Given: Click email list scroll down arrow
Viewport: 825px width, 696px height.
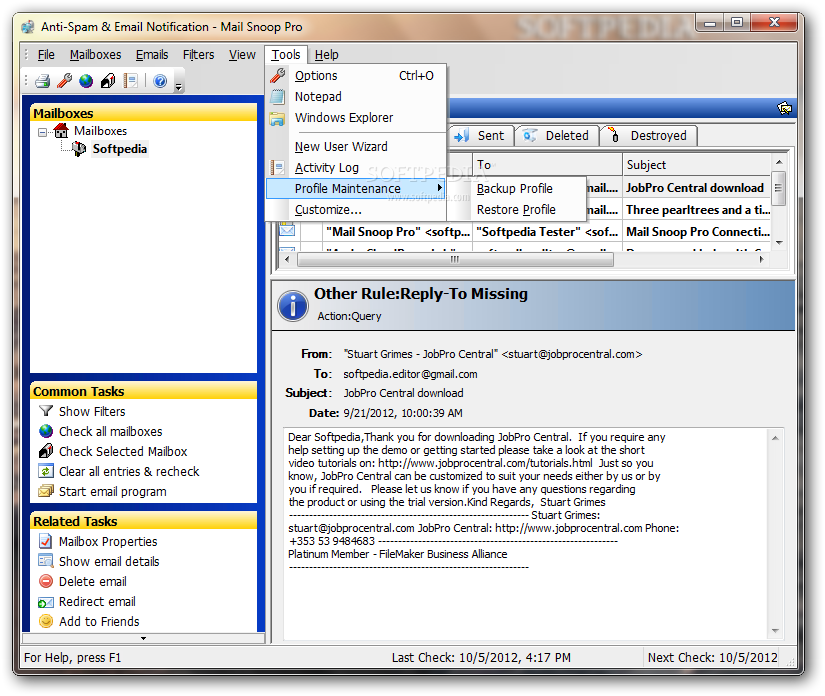Looking at the screenshot, I should point(779,243).
